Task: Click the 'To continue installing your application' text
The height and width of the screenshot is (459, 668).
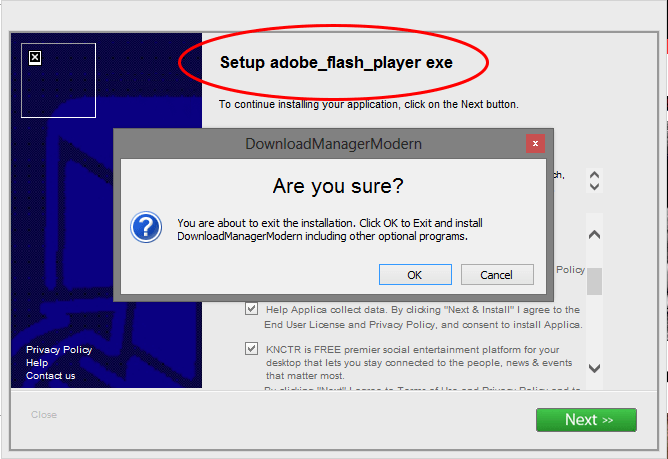Action: click(x=369, y=104)
